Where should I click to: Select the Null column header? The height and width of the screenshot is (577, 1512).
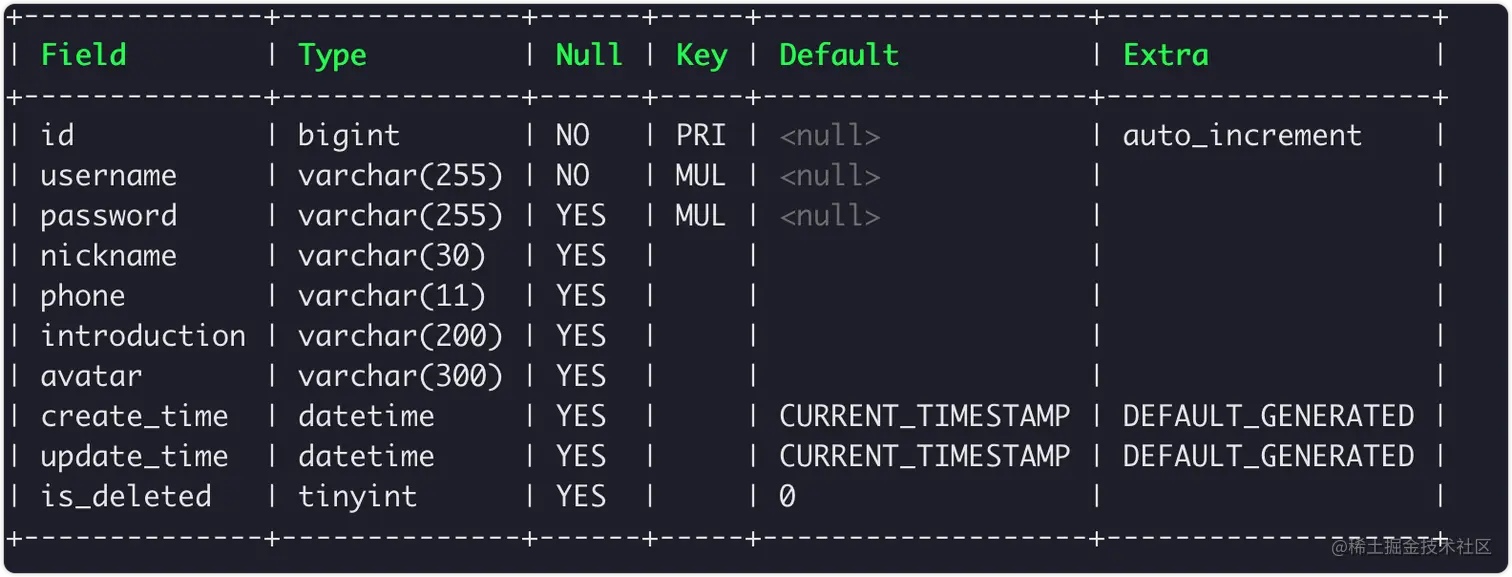[589, 54]
